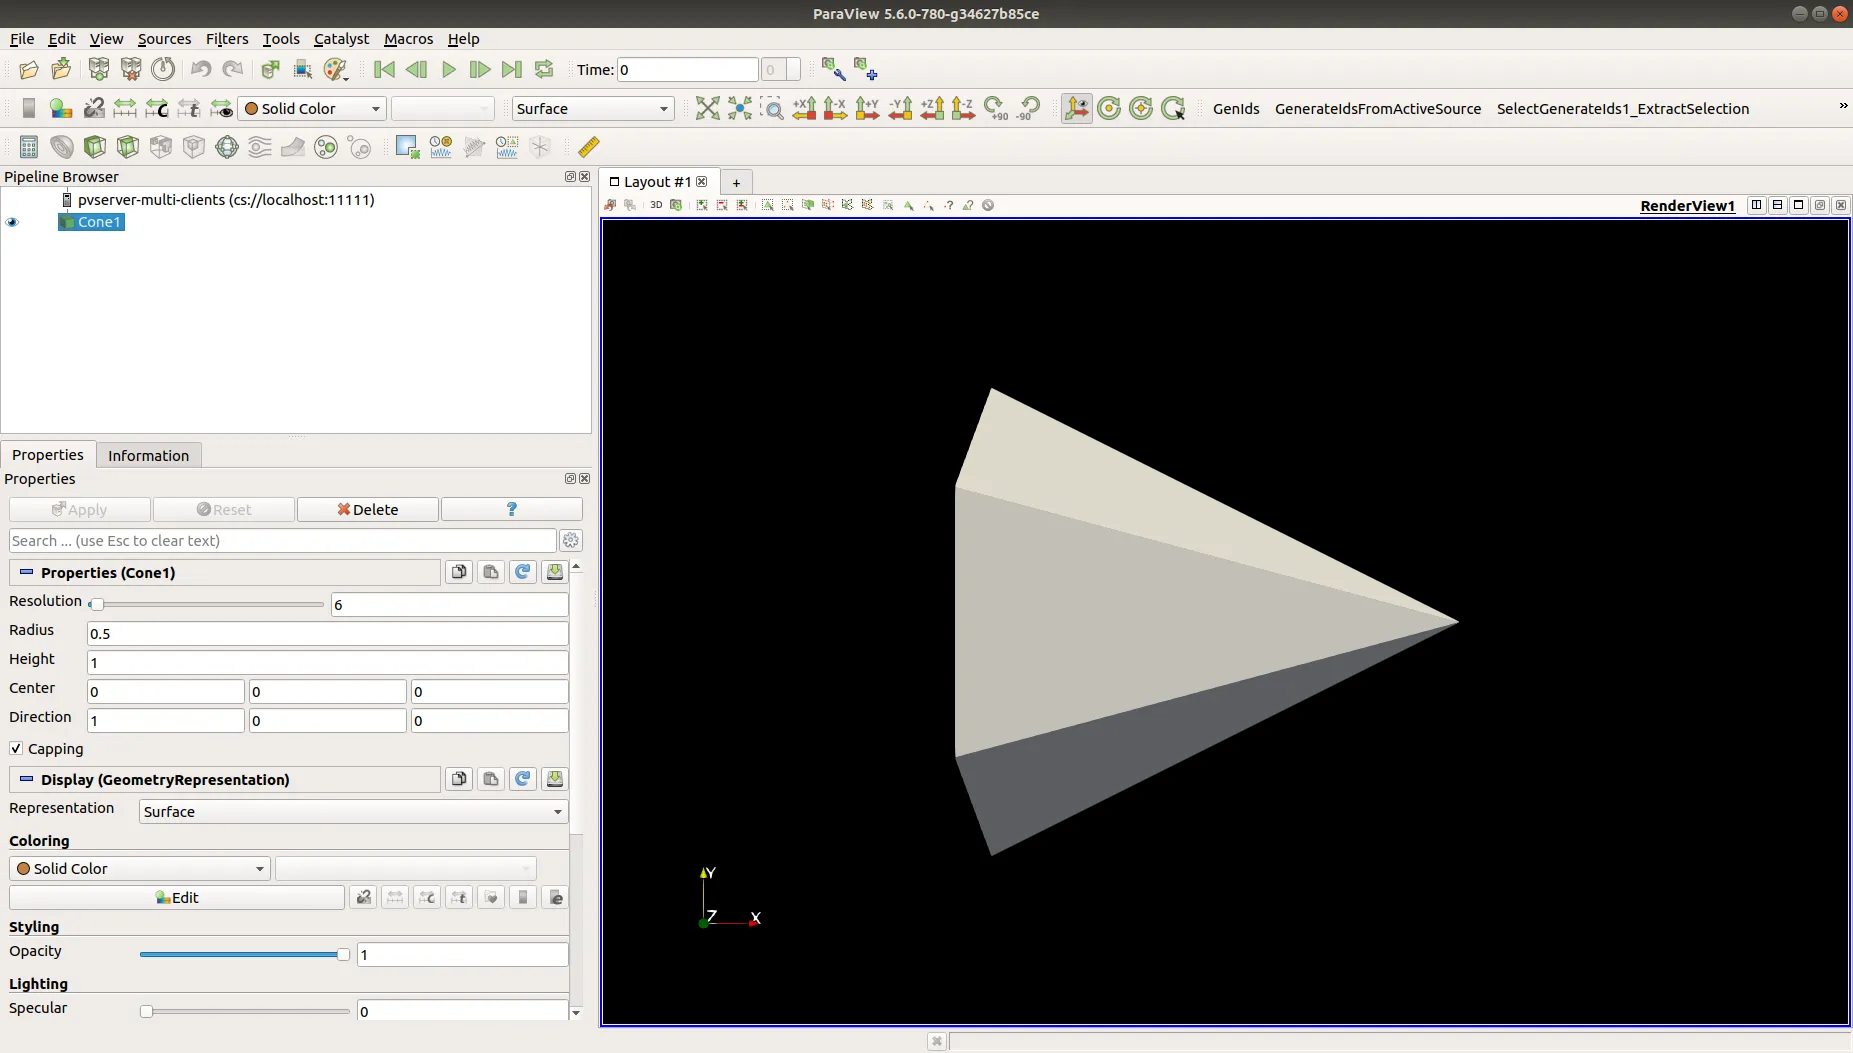This screenshot has height=1053, width=1853.
Task: Open the Filters menu
Action: [226, 39]
